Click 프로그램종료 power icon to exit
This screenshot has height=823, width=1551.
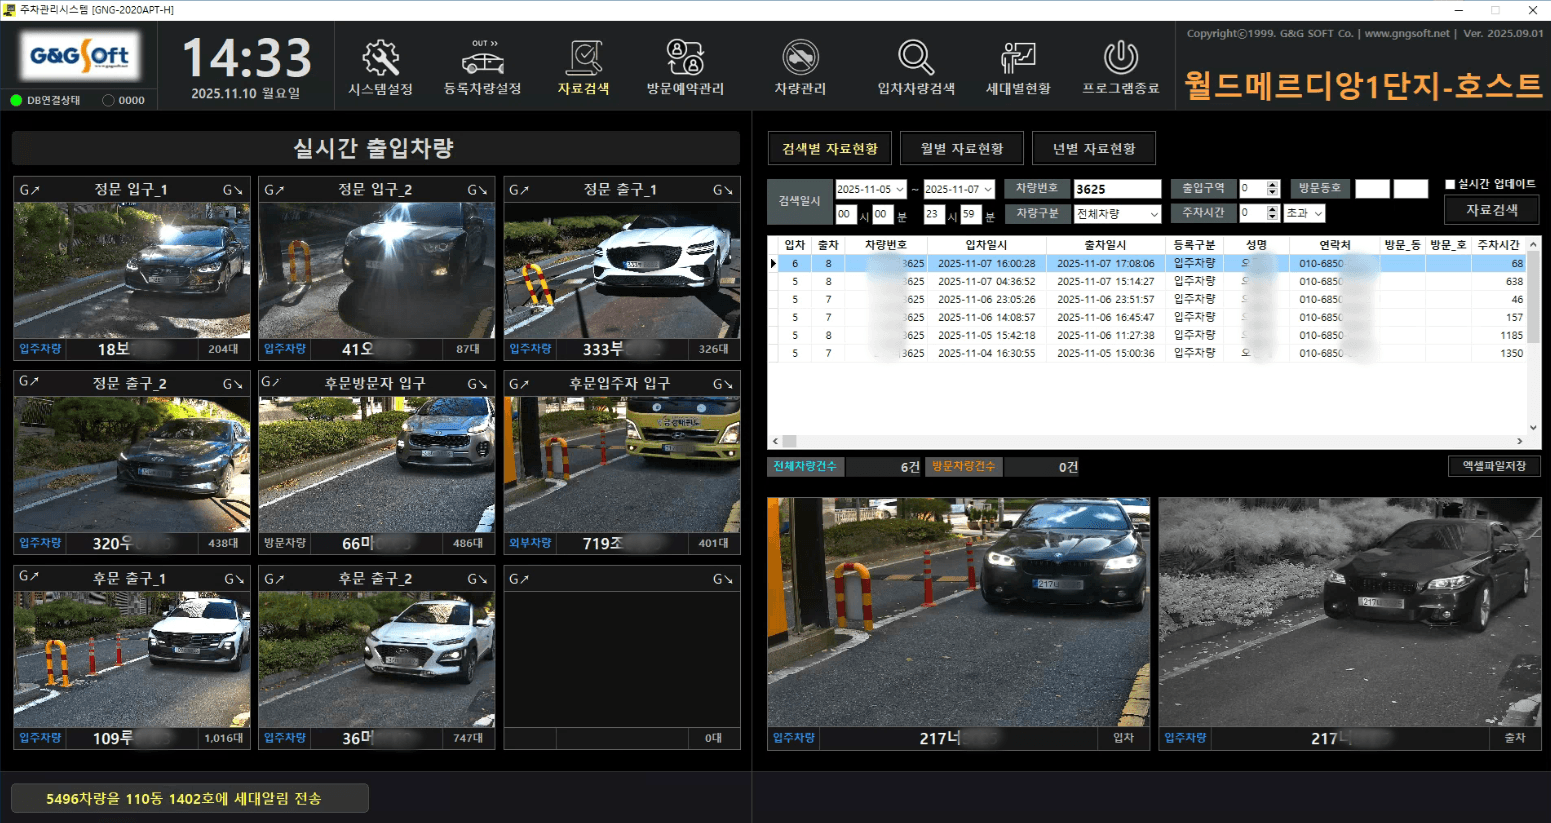1120,67
